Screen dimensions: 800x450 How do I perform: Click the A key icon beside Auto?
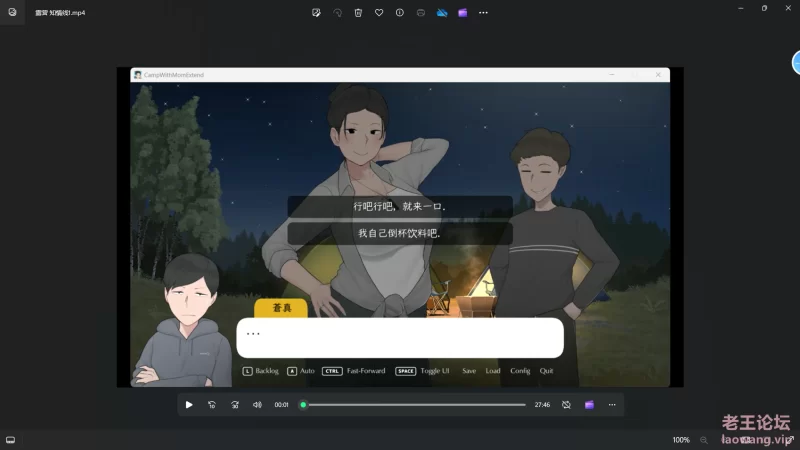(x=292, y=371)
